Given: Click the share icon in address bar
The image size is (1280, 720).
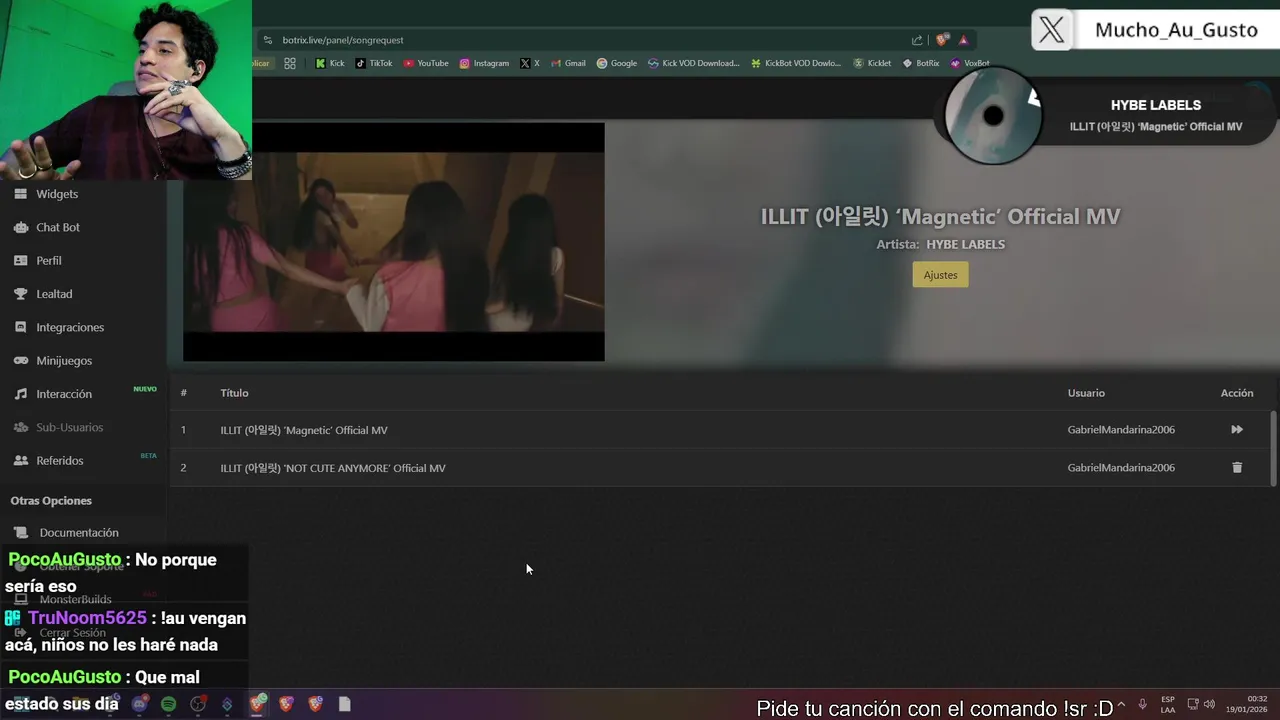Looking at the screenshot, I should pyautogui.click(x=917, y=40).
